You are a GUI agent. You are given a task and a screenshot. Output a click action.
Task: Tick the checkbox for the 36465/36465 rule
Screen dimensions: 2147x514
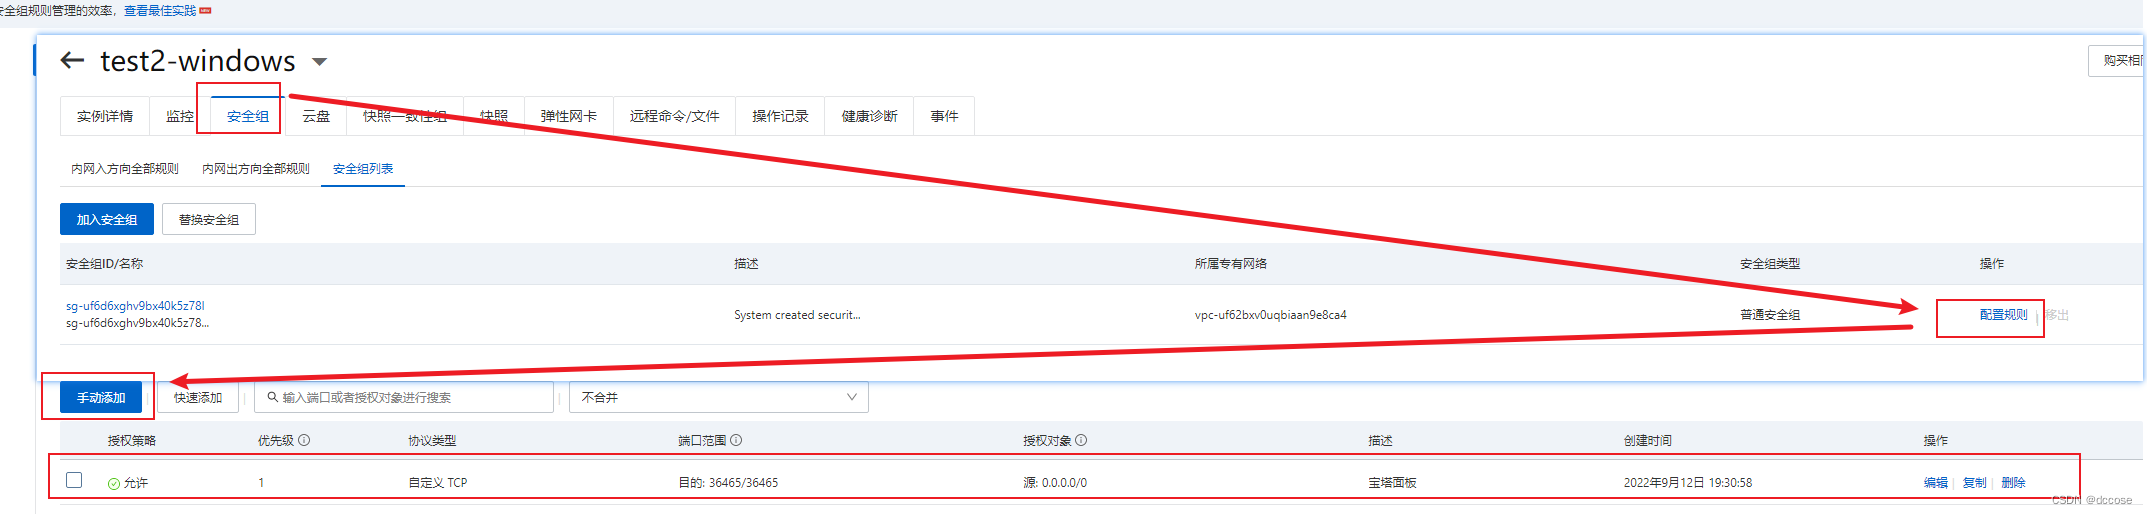point(74,480)
